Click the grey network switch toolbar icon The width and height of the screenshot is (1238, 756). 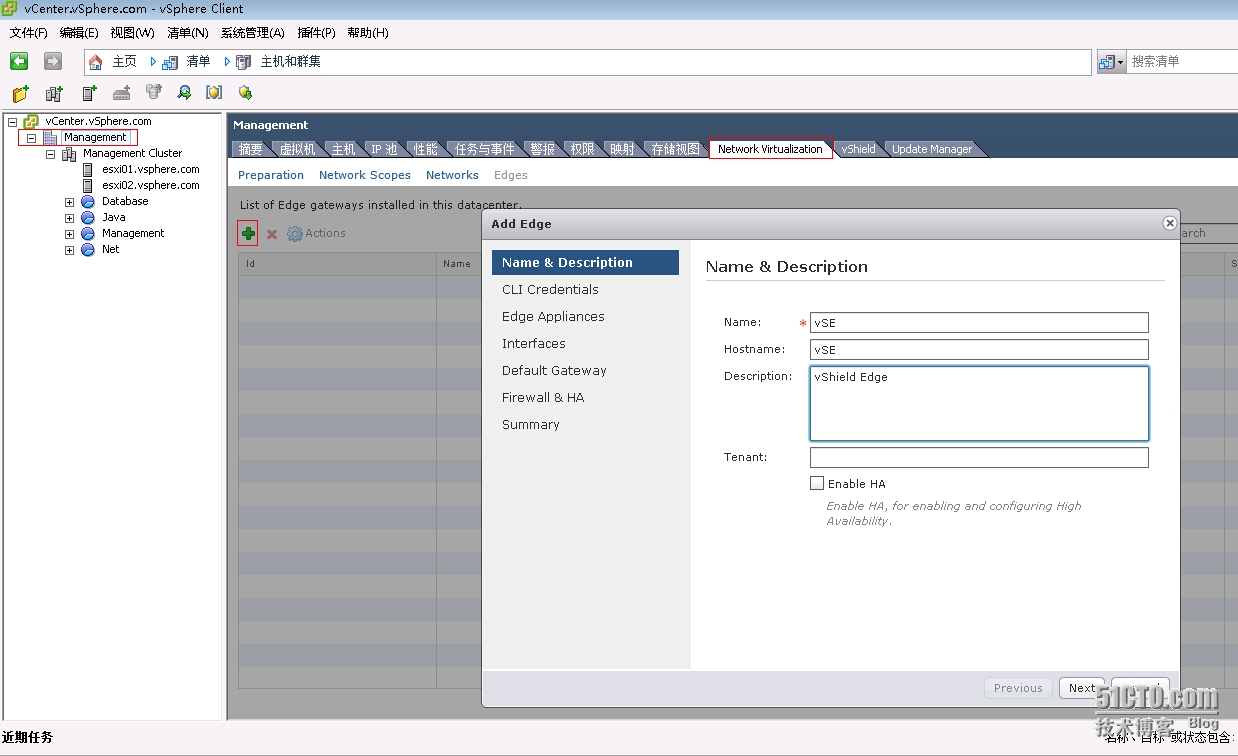[x=121, y=93]
